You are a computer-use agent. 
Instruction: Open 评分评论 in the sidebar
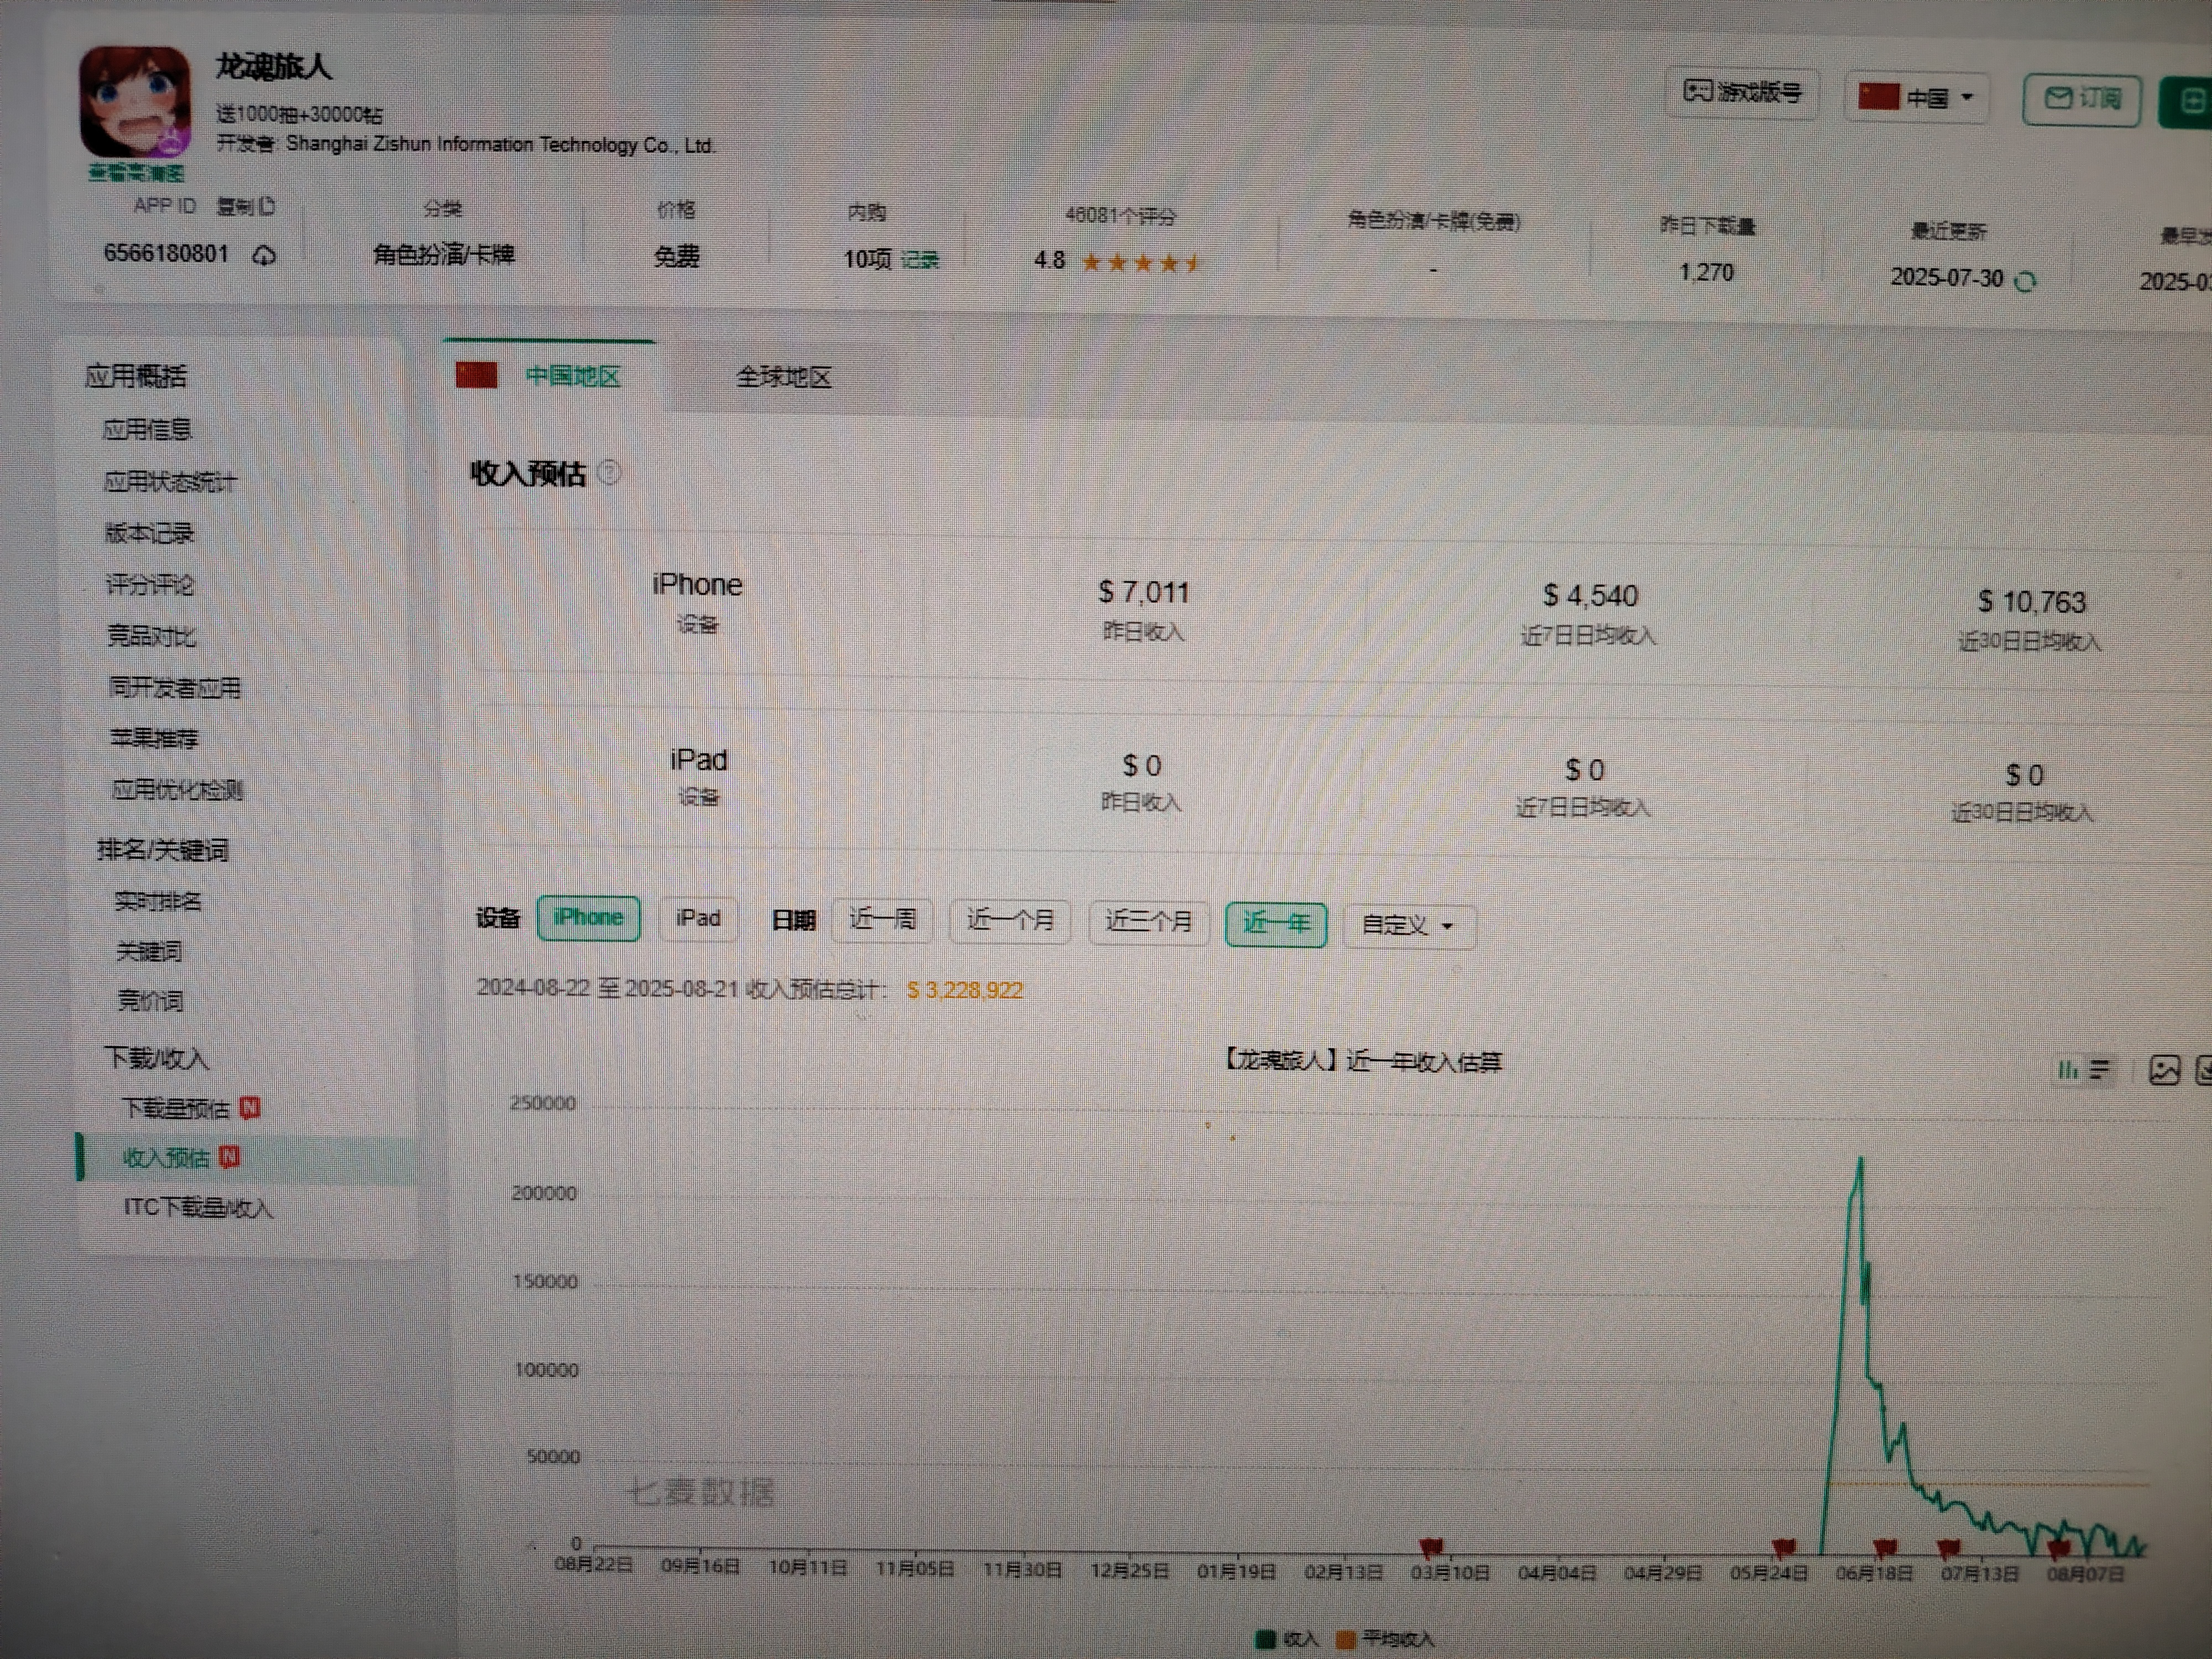[x=150, y=584]
